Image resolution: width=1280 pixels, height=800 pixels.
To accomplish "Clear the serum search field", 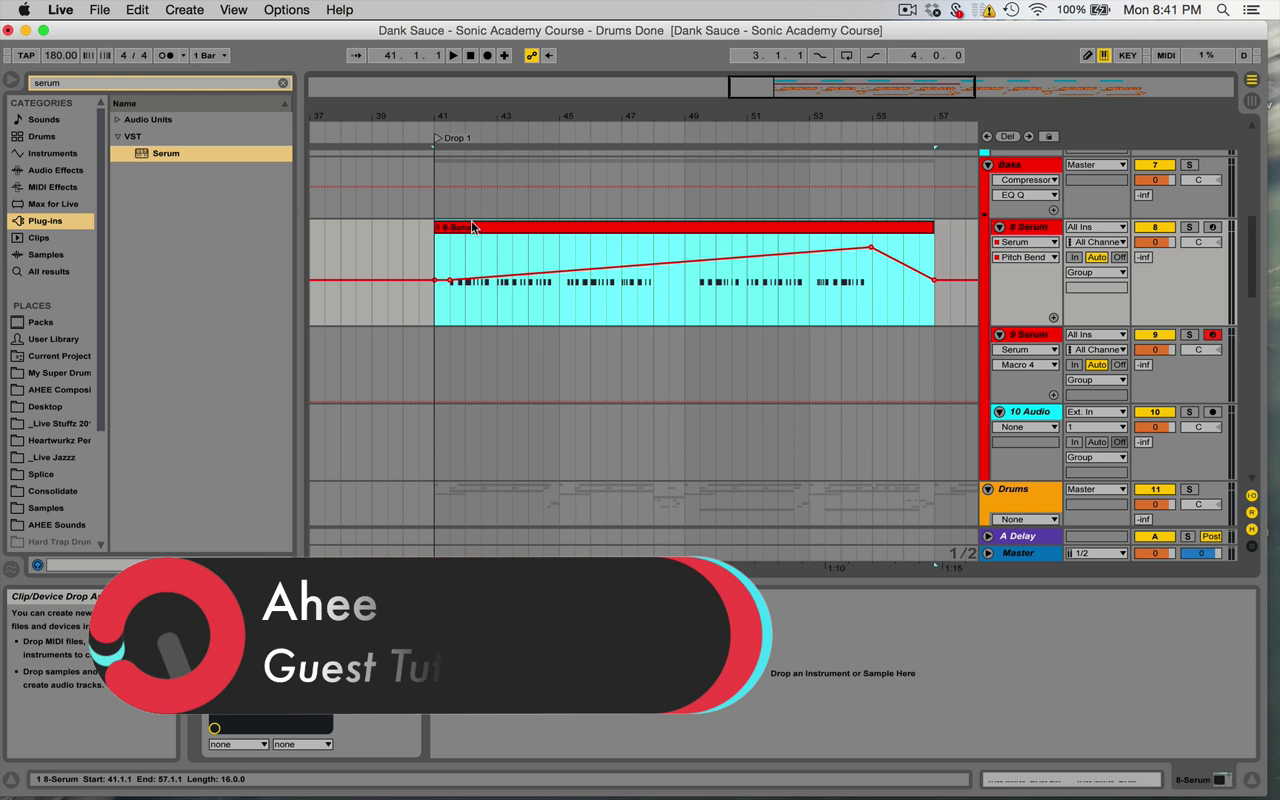I will coord(283,83).
